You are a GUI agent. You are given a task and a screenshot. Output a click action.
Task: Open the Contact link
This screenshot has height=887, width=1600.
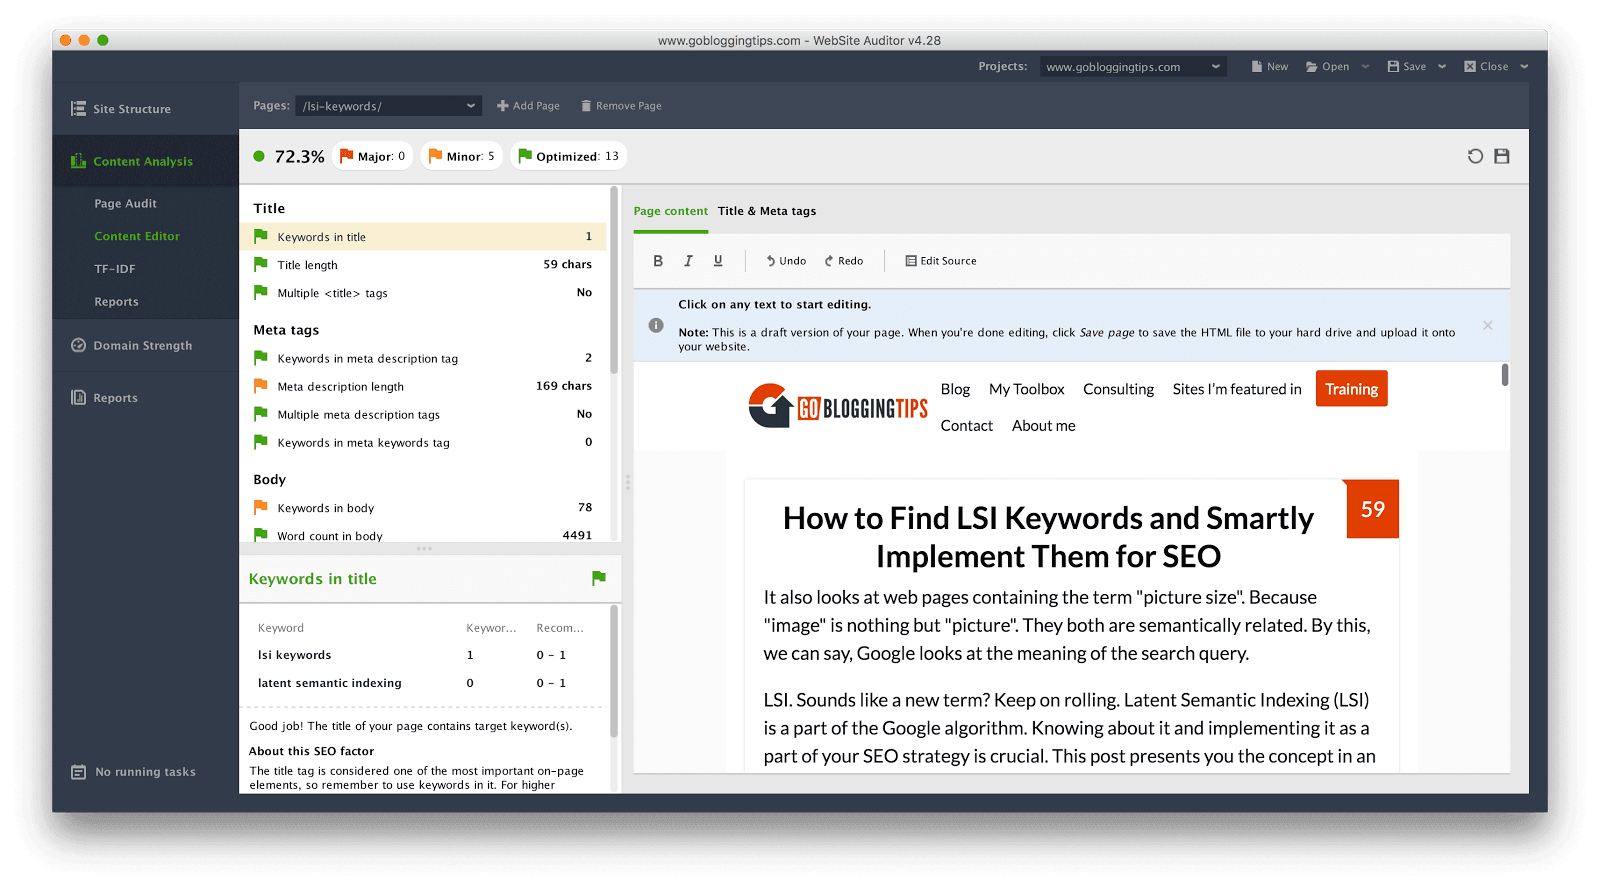(x=967, y=425)
